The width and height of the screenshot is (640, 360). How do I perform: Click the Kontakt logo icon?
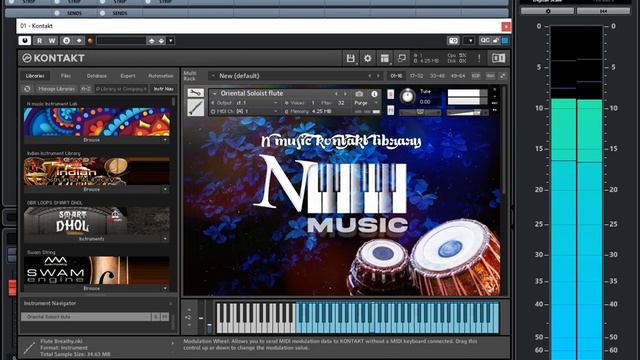[x=27, y=58]
